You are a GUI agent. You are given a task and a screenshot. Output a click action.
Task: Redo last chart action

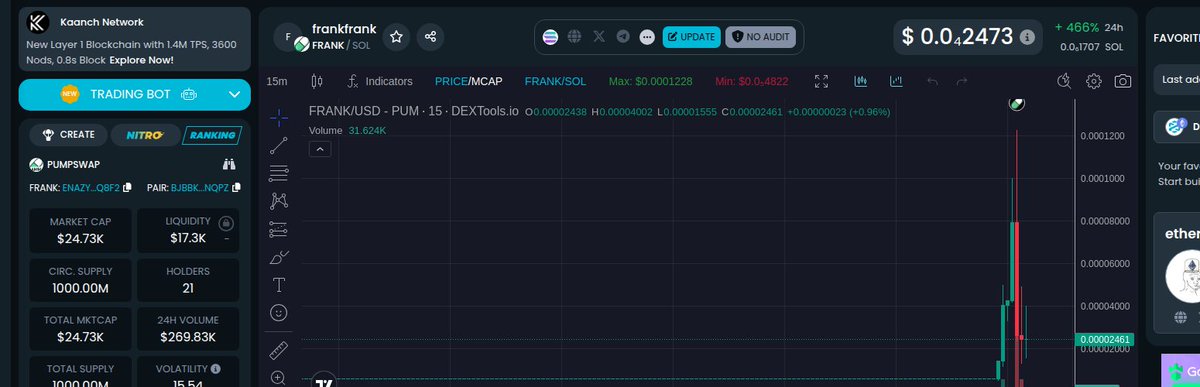961,81
